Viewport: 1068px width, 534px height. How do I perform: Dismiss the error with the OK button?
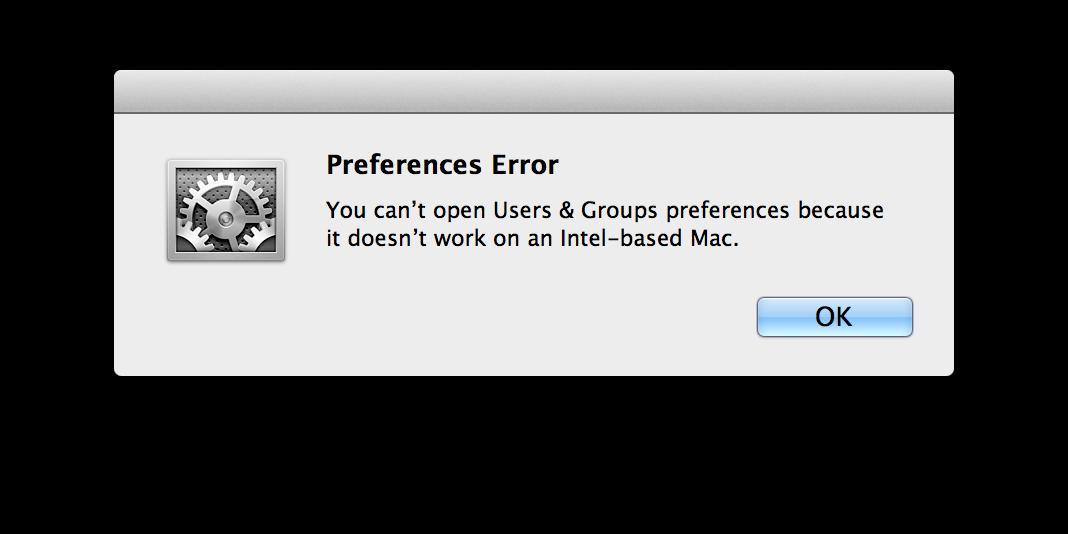point(834,317)
